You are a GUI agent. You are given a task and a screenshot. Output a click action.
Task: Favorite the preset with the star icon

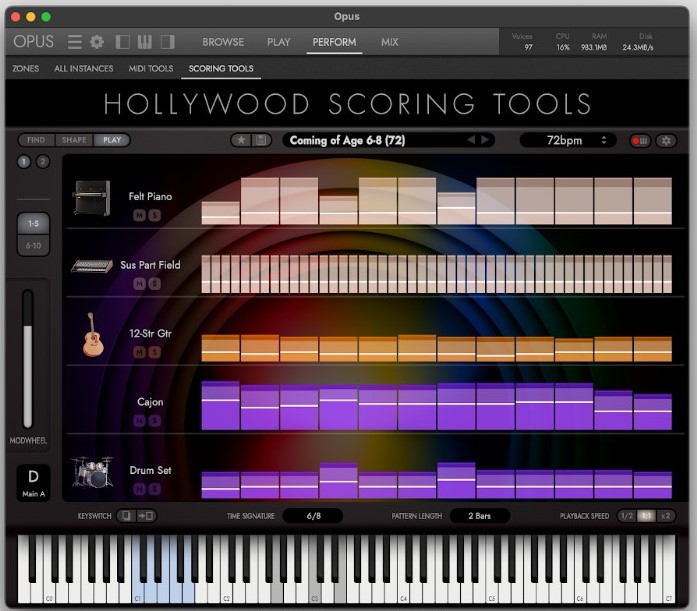click(241, 140)
